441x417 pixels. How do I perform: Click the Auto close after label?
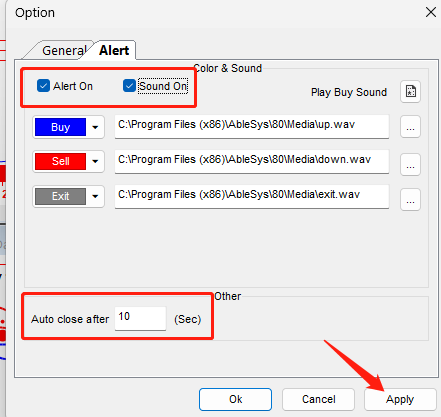coord(70,319)
